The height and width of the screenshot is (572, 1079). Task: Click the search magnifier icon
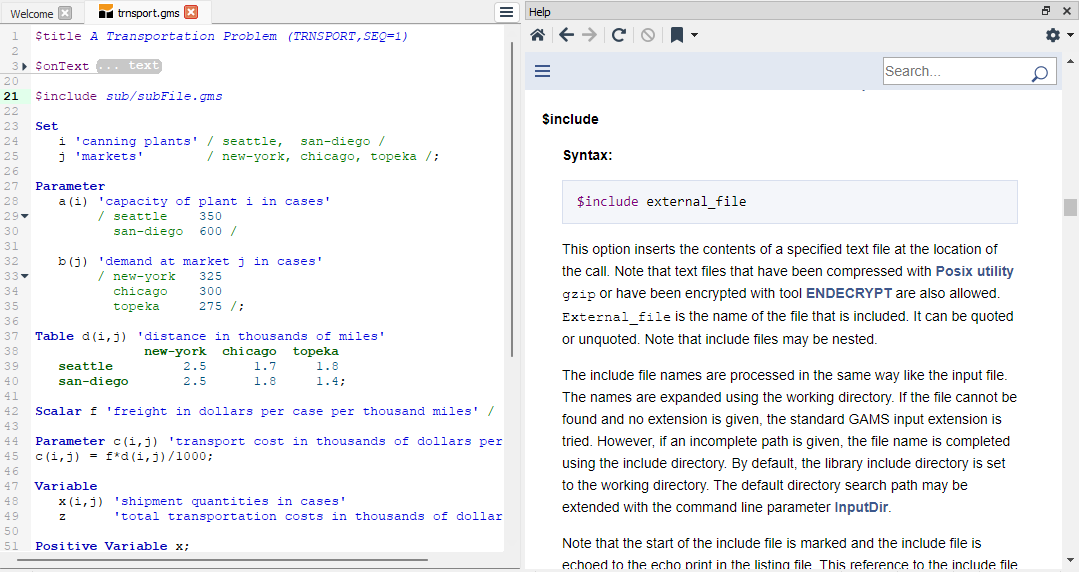1040,72
